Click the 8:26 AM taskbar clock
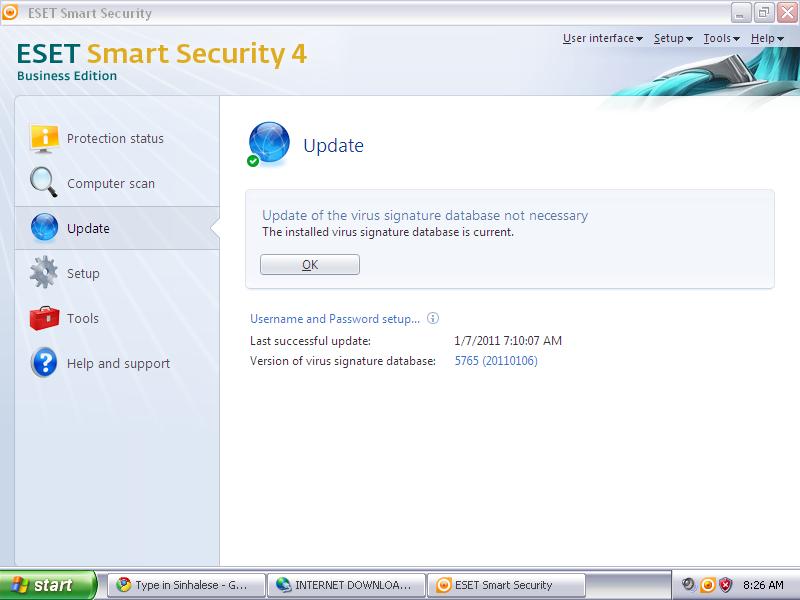 coord(763,585)
